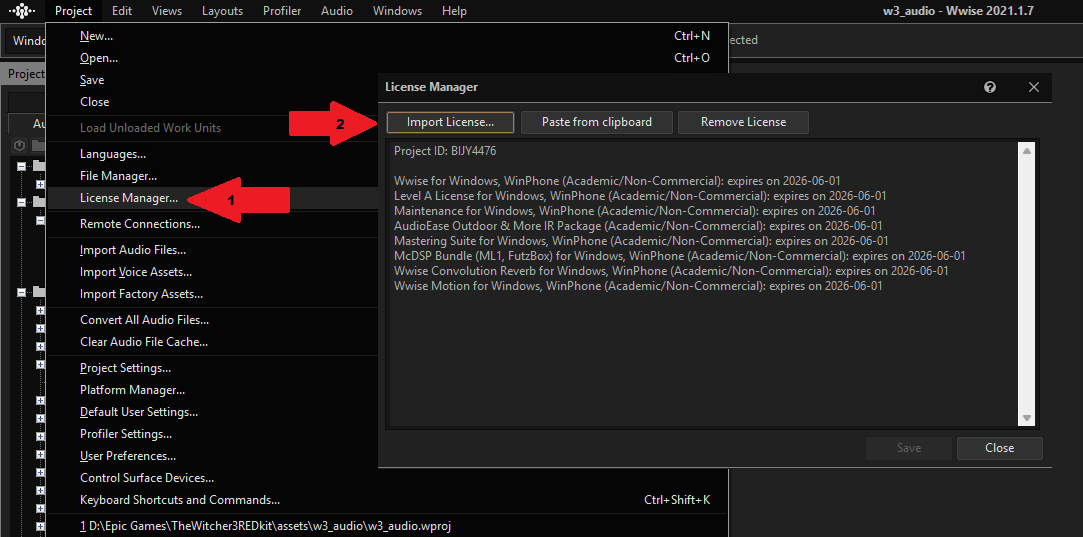This screenshot has height=537, width=1083.
Task: Open the Layouts menu
Action: 222,11
